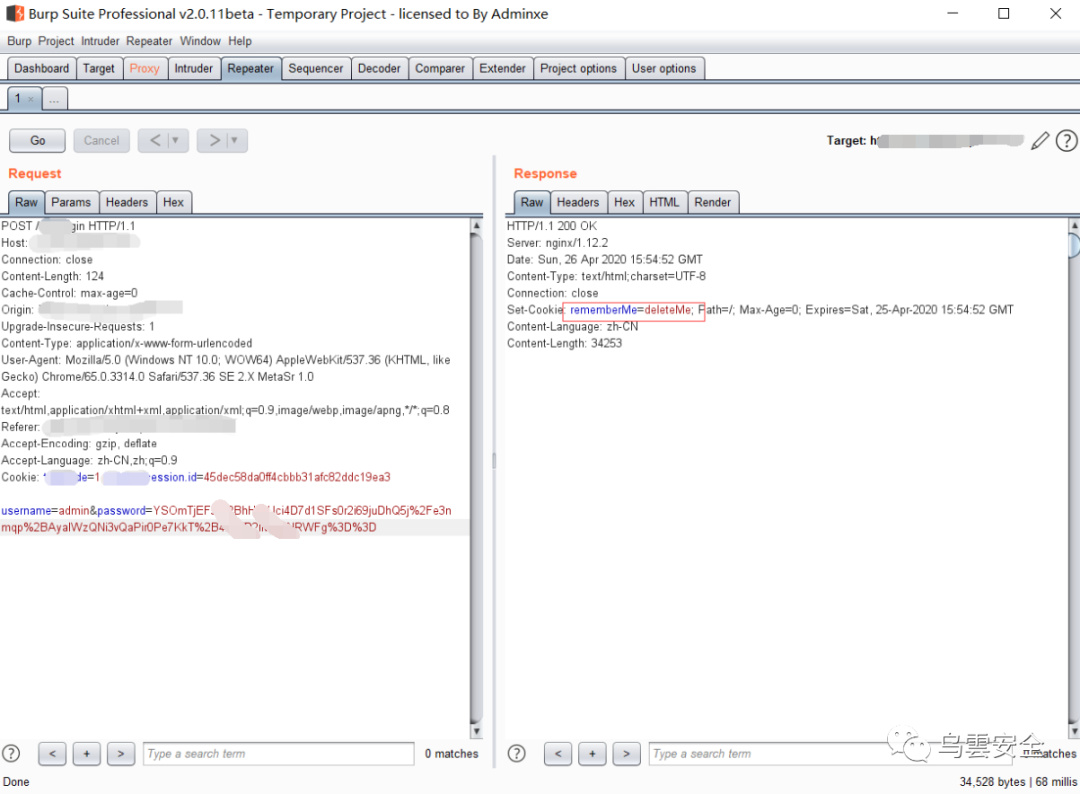Click 'Content-Length: 124' in the request
Image resolution: width=1080 pixels, height=794 pixels.
[x=52, y=276]
